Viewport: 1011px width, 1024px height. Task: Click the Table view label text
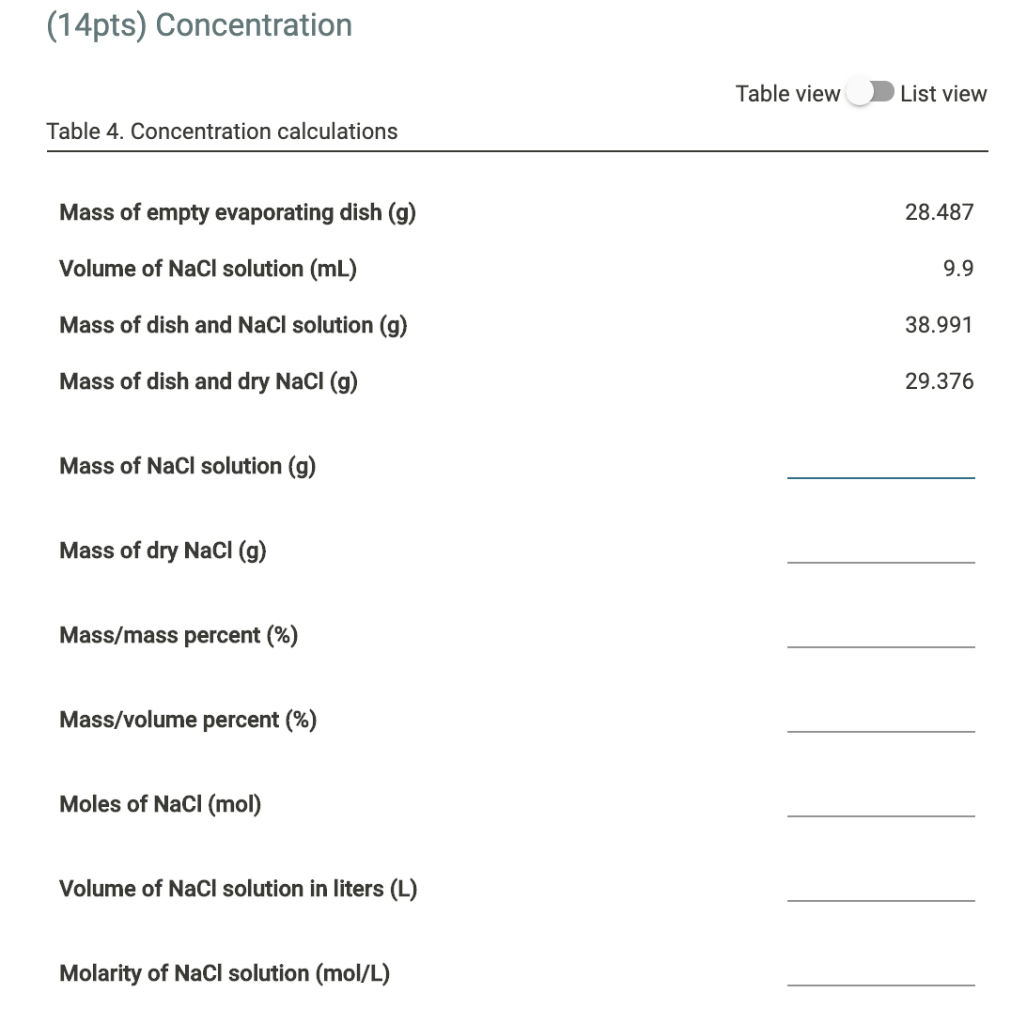(788, 93)
